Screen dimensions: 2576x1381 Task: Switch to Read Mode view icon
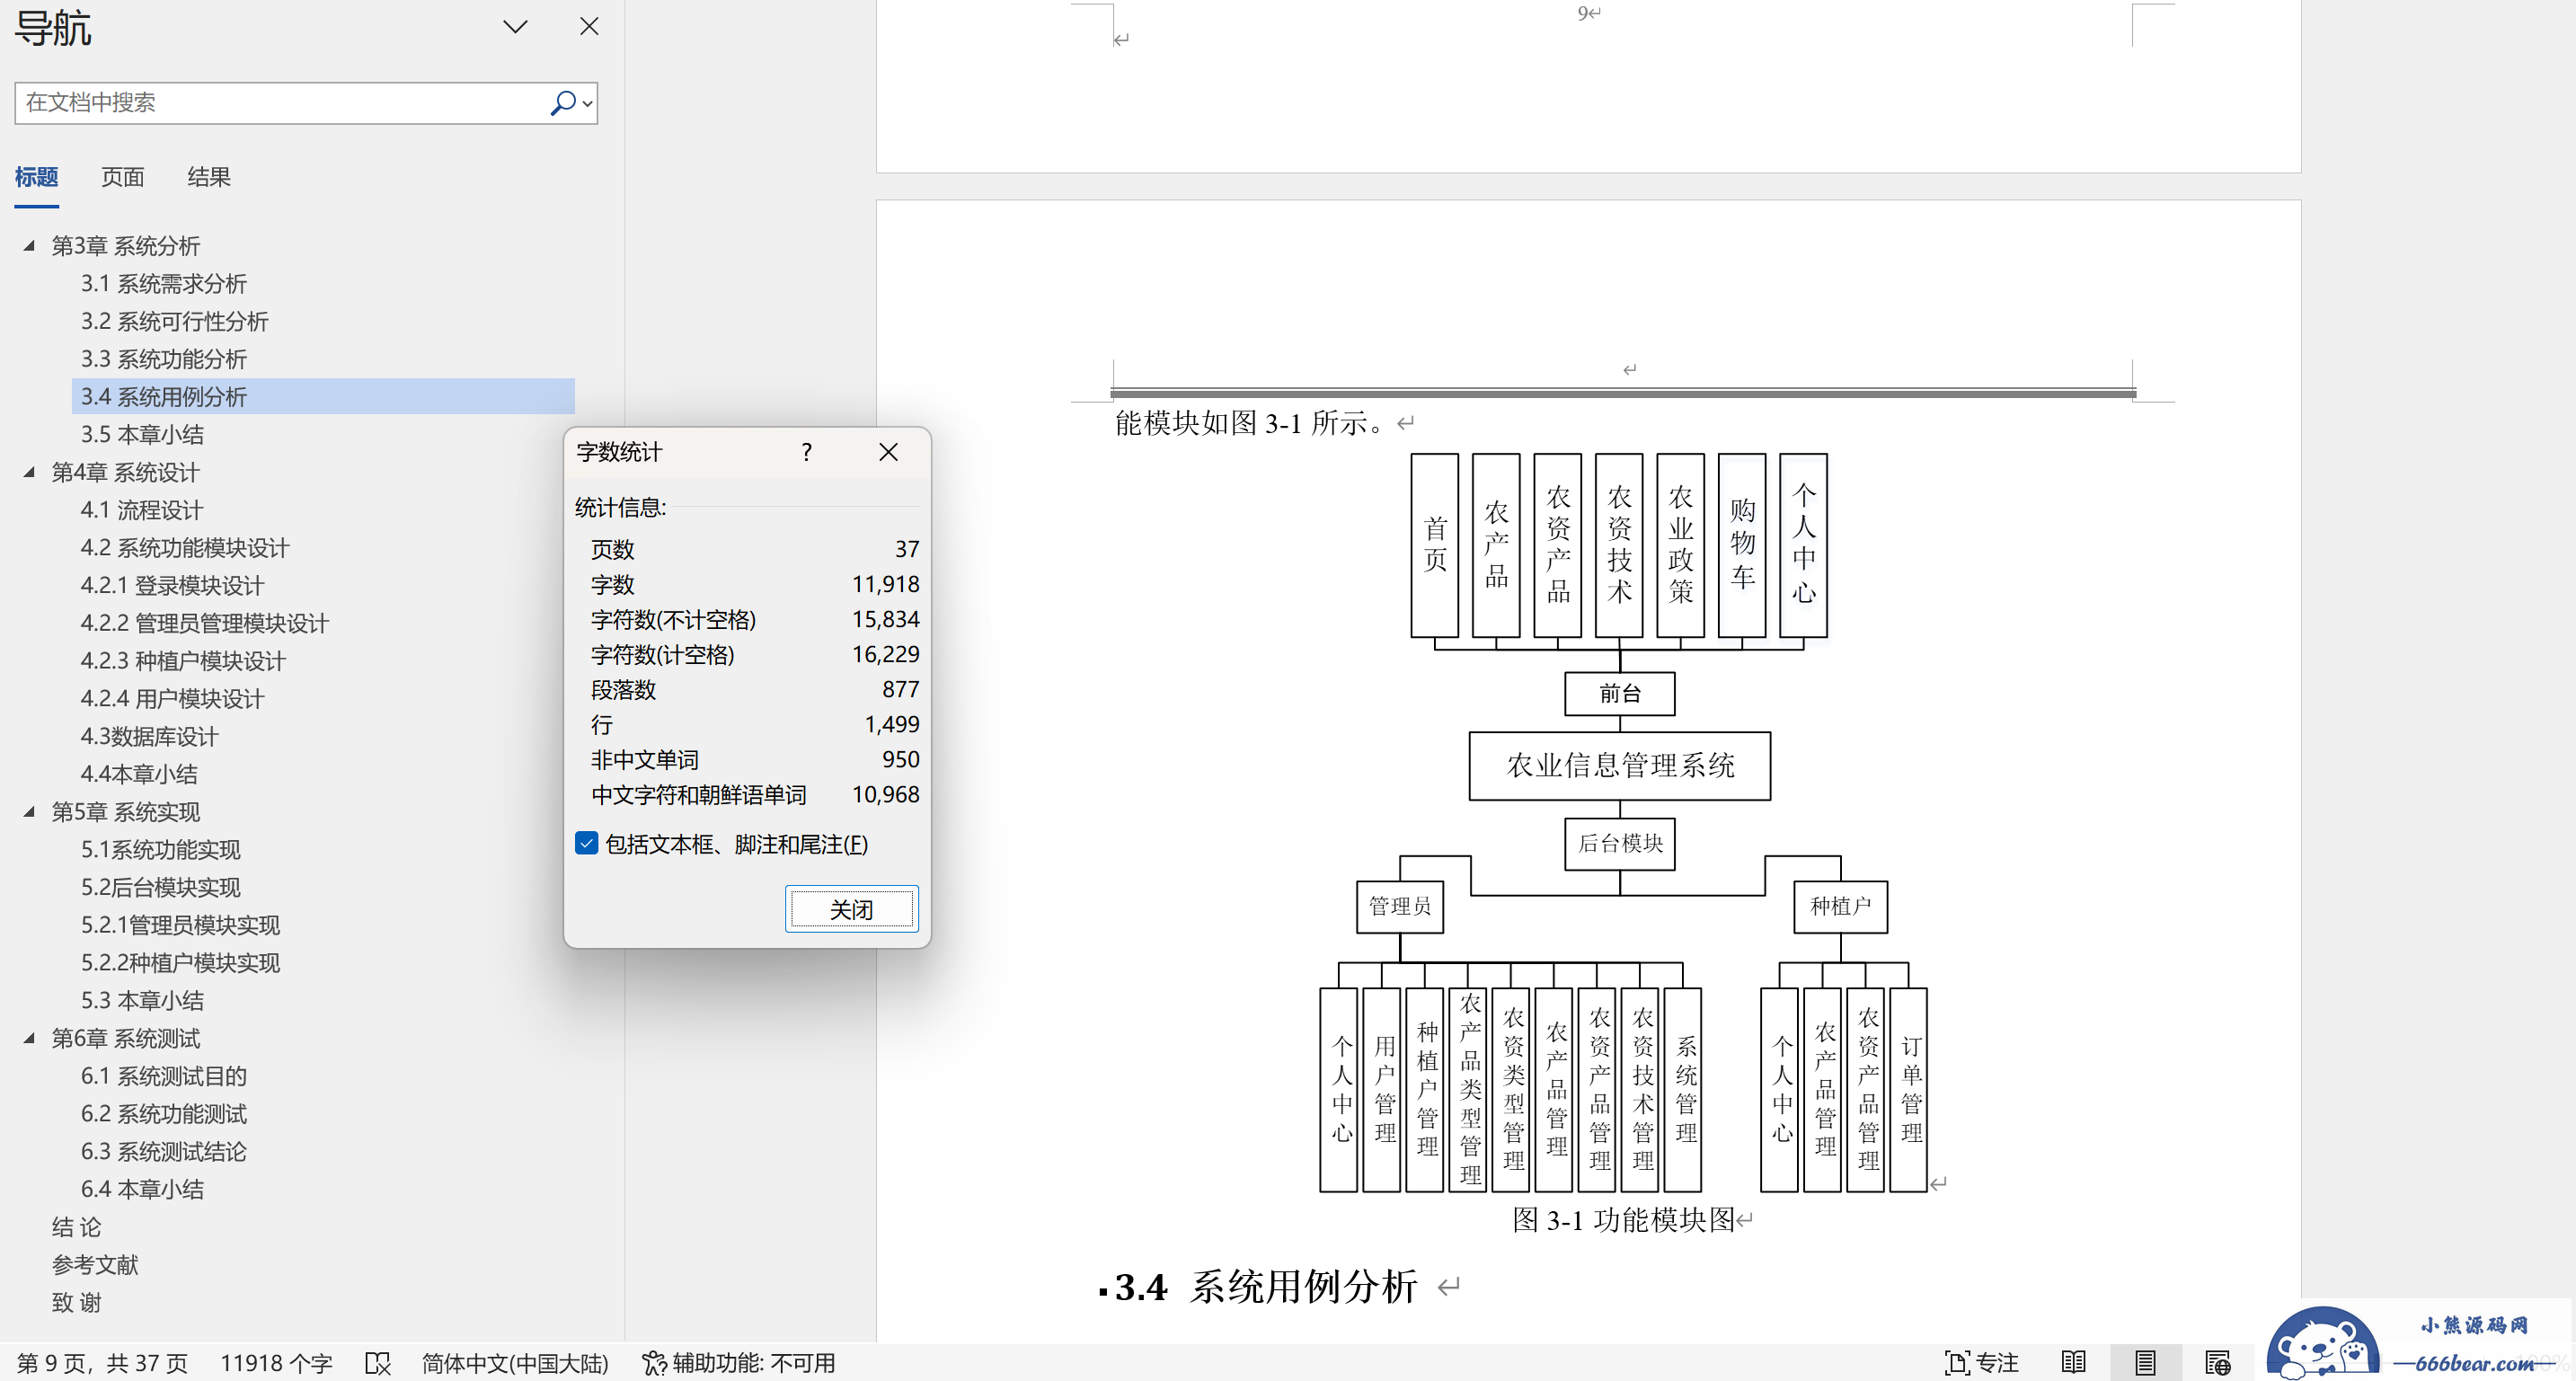2073,1363
